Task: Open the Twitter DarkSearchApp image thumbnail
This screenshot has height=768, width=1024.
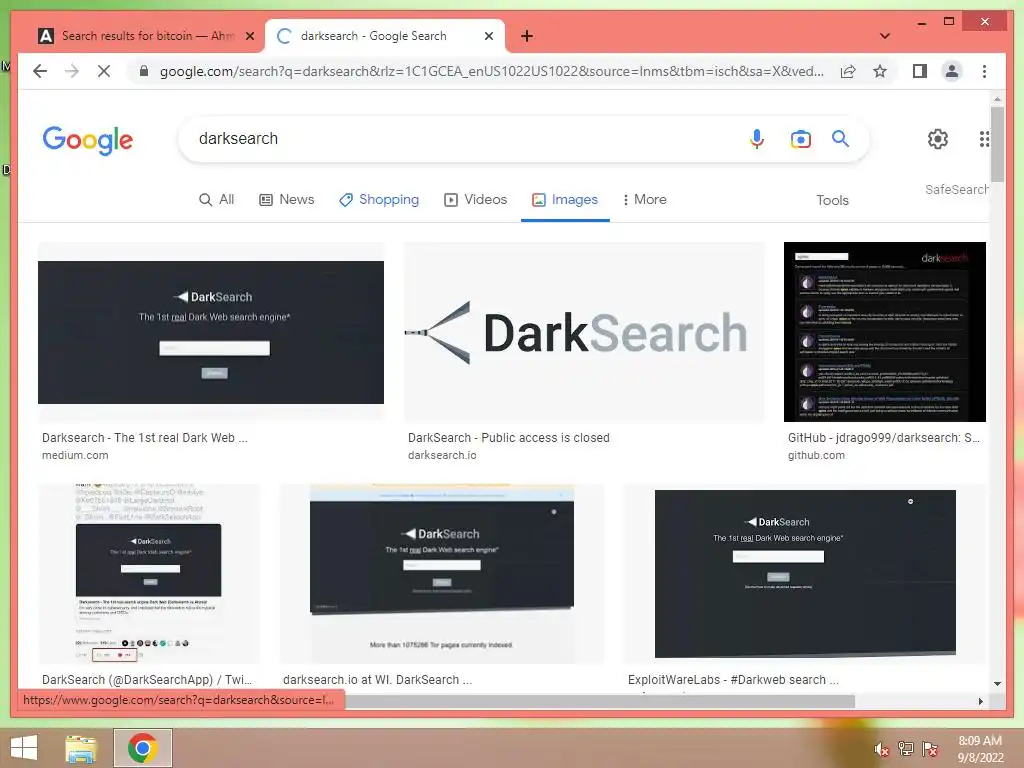Action: click(x=149, y=574)
